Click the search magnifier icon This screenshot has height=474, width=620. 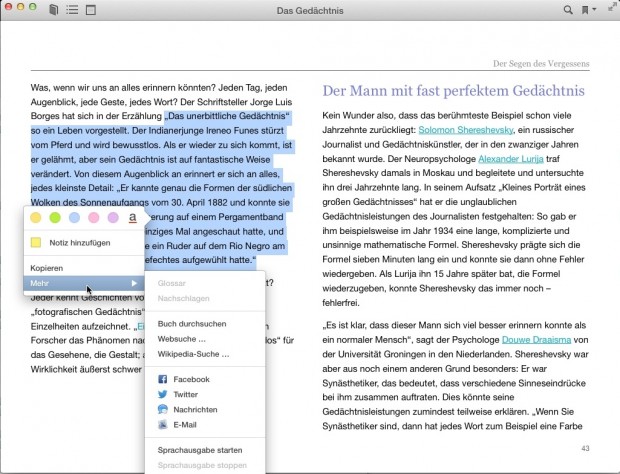(568, 10)
